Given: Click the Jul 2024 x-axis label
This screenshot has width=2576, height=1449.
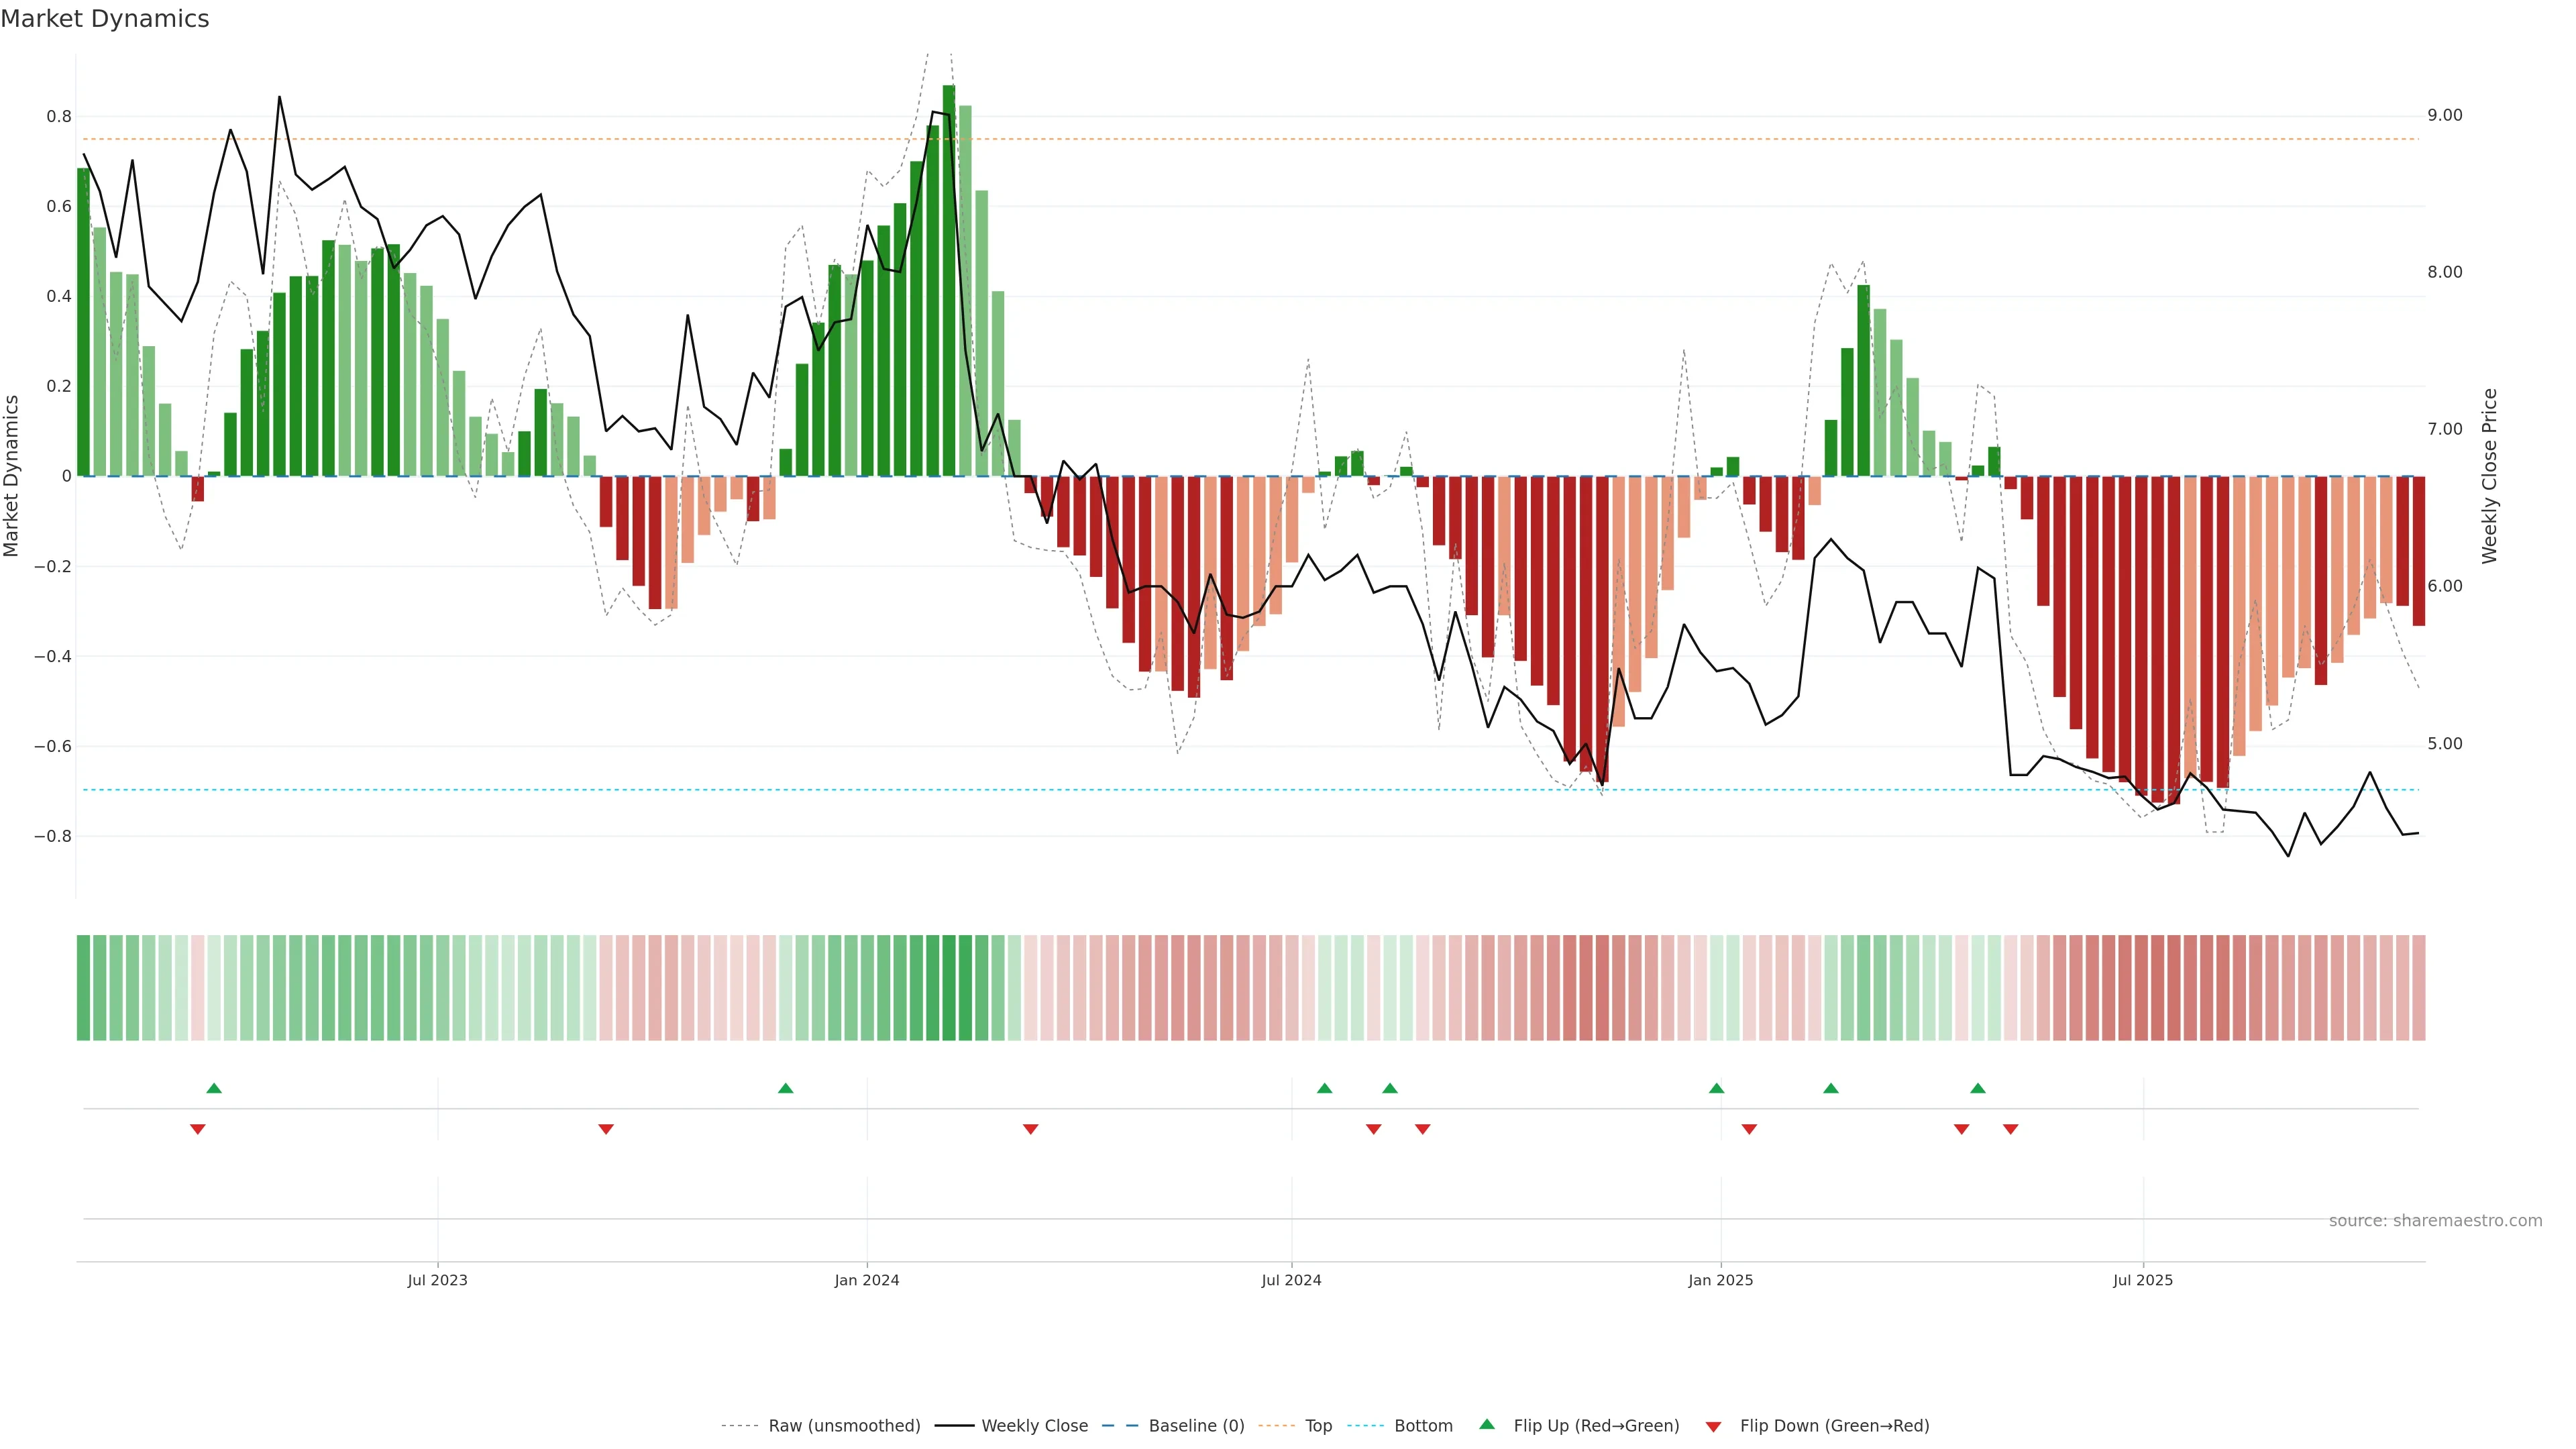Looking at the screenshot, I should coord(1291,1280).
